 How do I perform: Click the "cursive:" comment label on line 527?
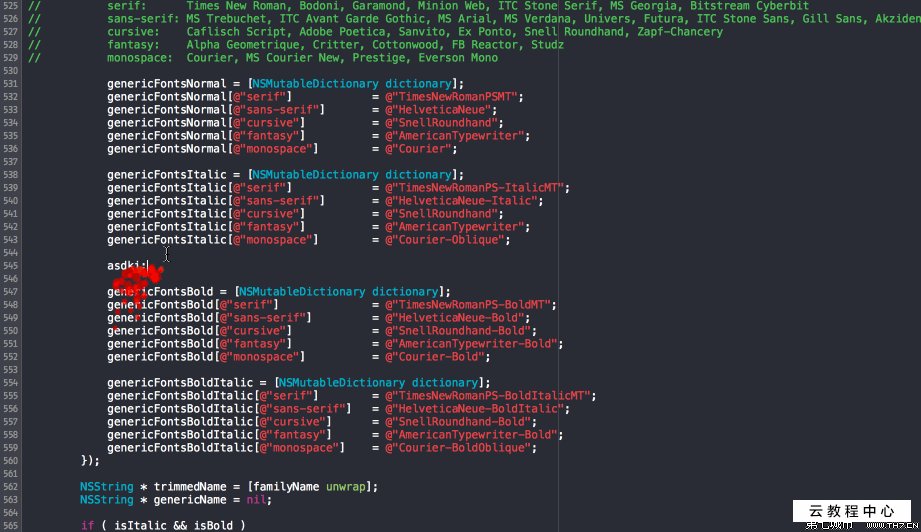click(133, 32)
